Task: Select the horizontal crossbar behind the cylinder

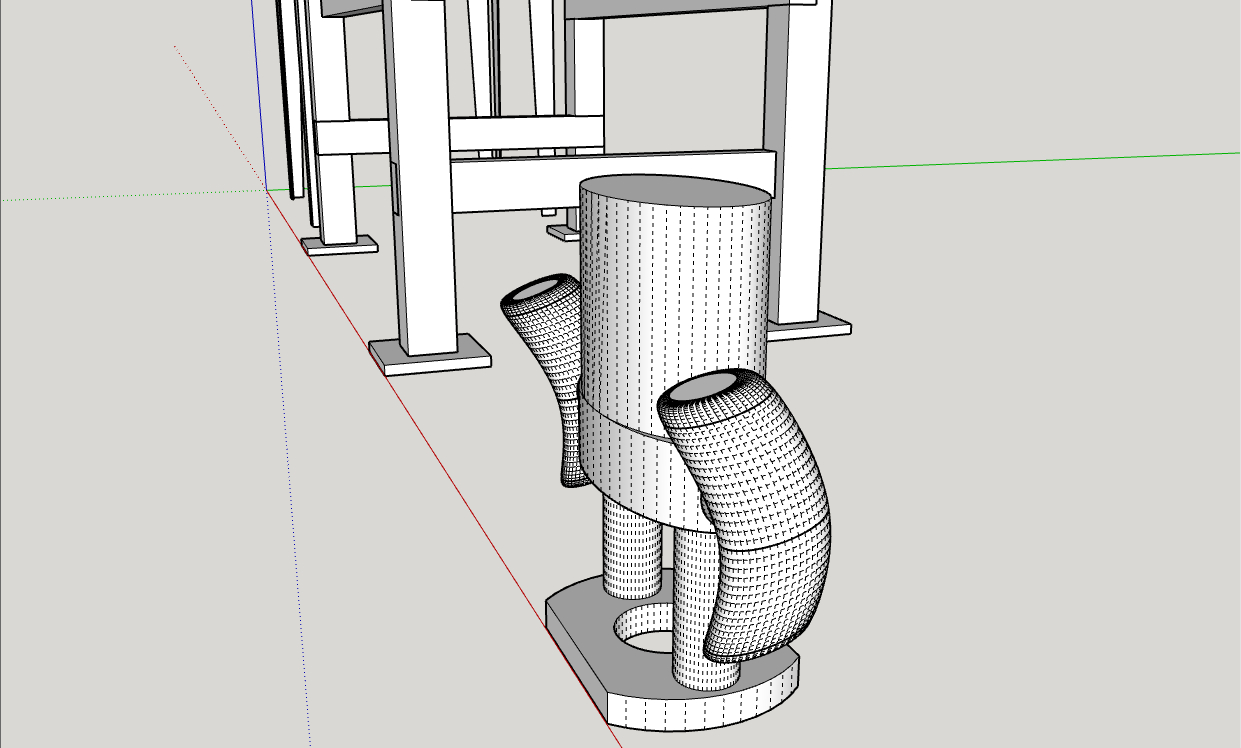Action: pos(520,182)
